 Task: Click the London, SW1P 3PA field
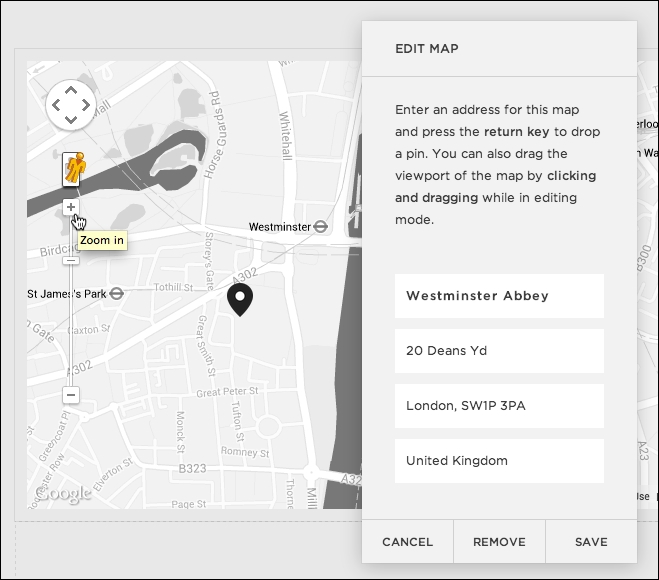coord(499,406)
